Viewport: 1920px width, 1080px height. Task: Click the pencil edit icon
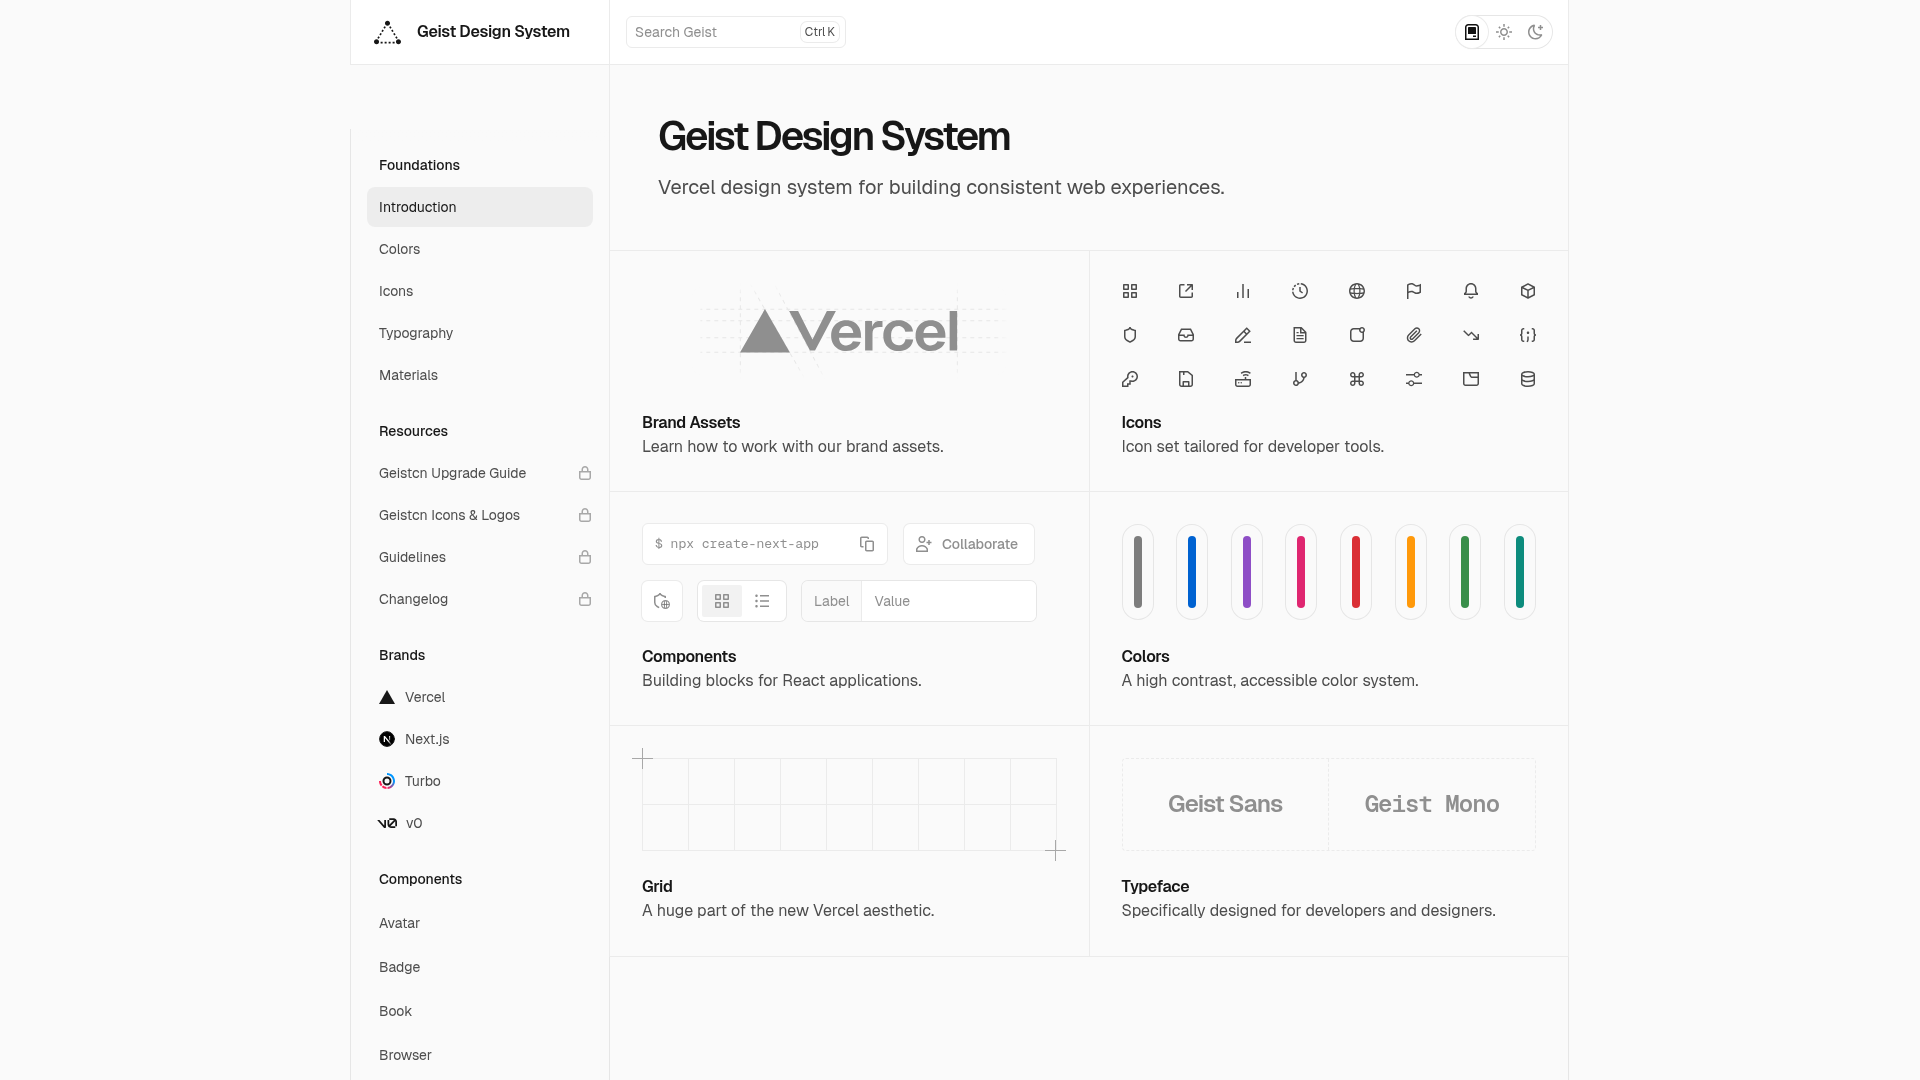1243,335
